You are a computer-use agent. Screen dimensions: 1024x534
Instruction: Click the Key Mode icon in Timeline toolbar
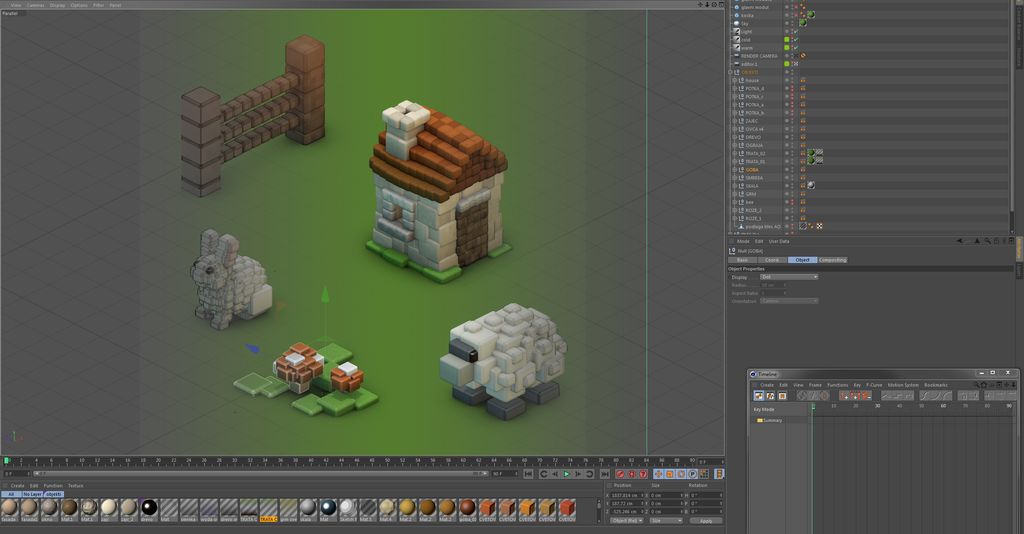pos(759,396)
